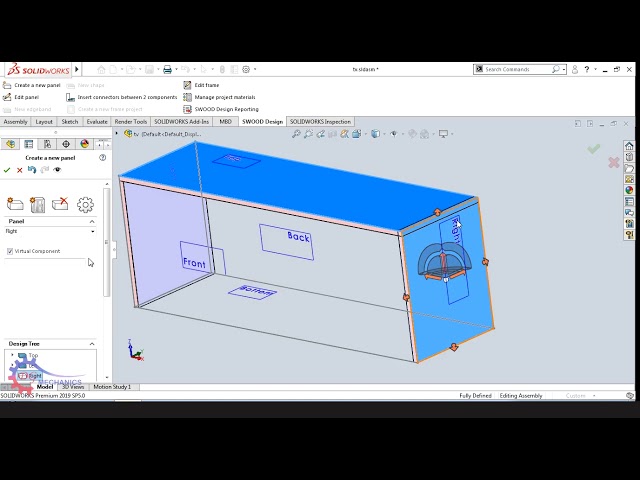Expand tv assembly flyout tree arrow
Screen dimensions: 640x480
(117, 133)
